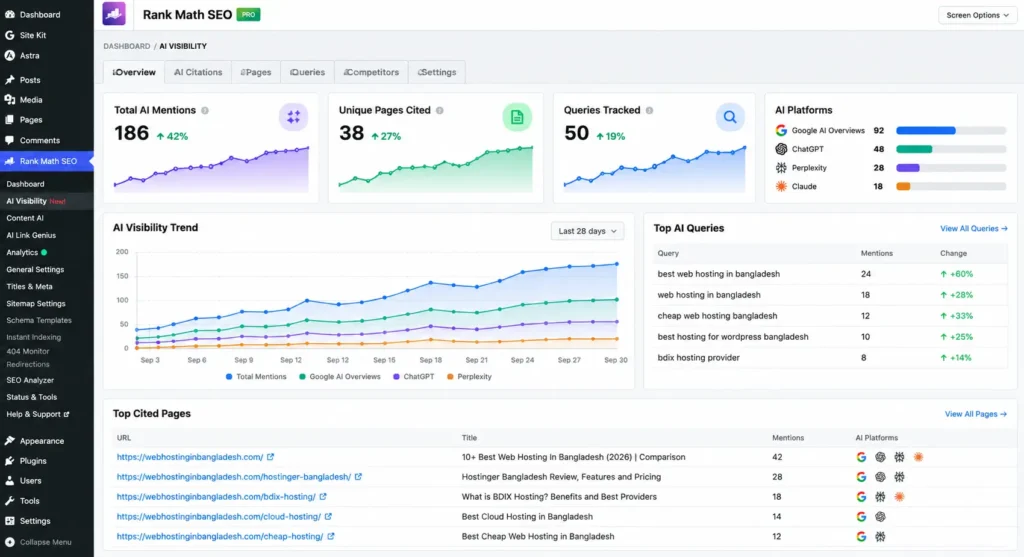Click the Perplexity purple progress bar
The image size is (1024, 557).
click(908, 168)
